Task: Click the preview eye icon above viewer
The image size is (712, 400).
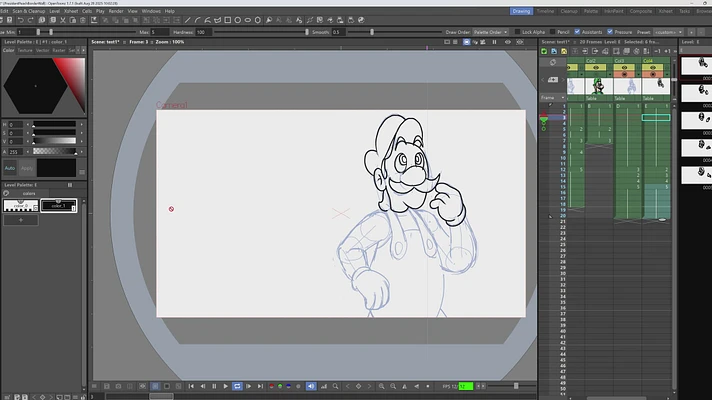Action: (x=508, y=42)
